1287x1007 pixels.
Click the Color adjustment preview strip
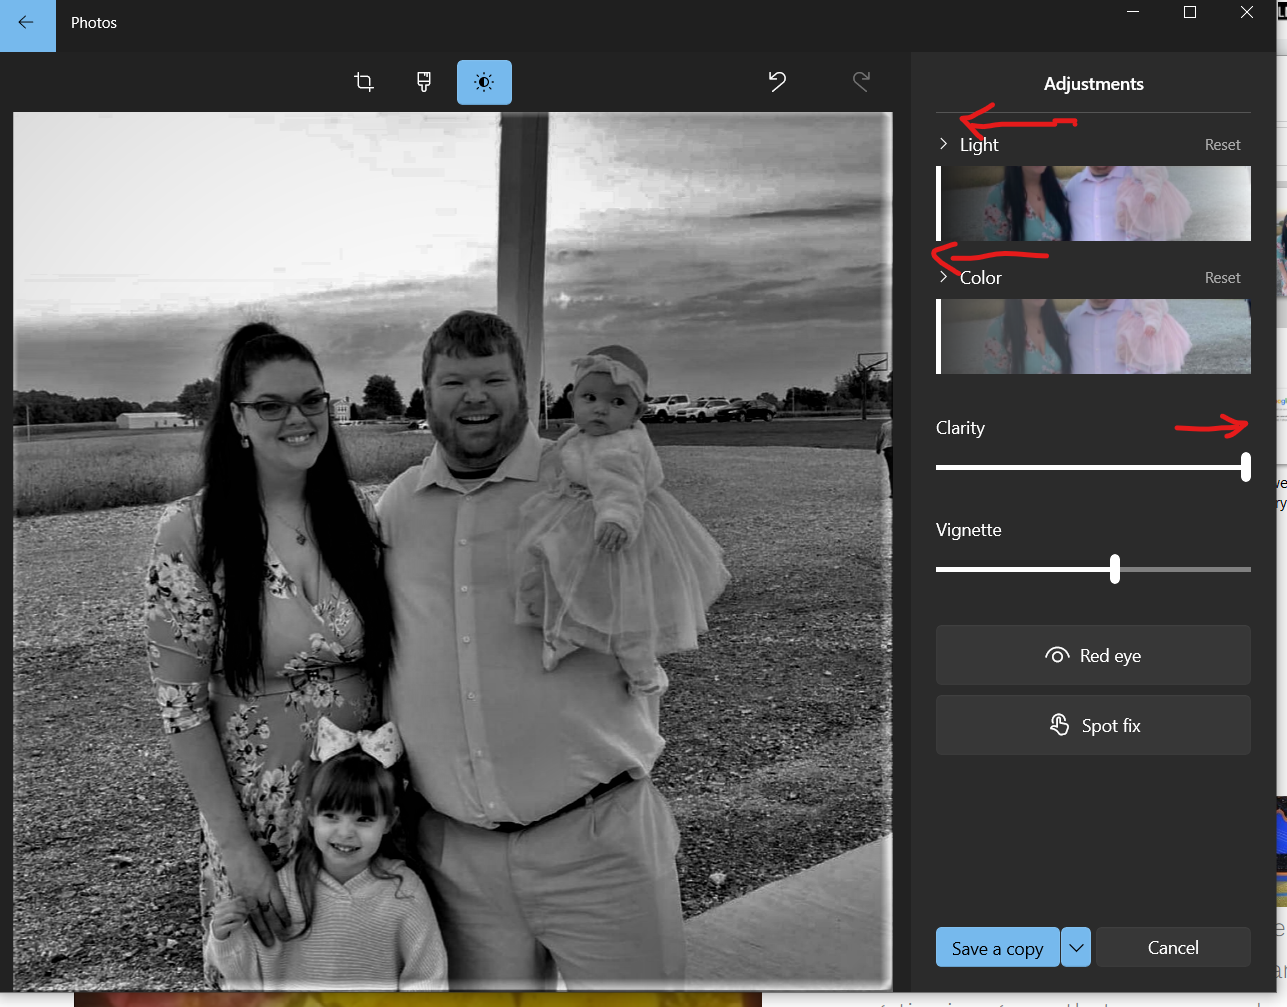(1093, 336)
